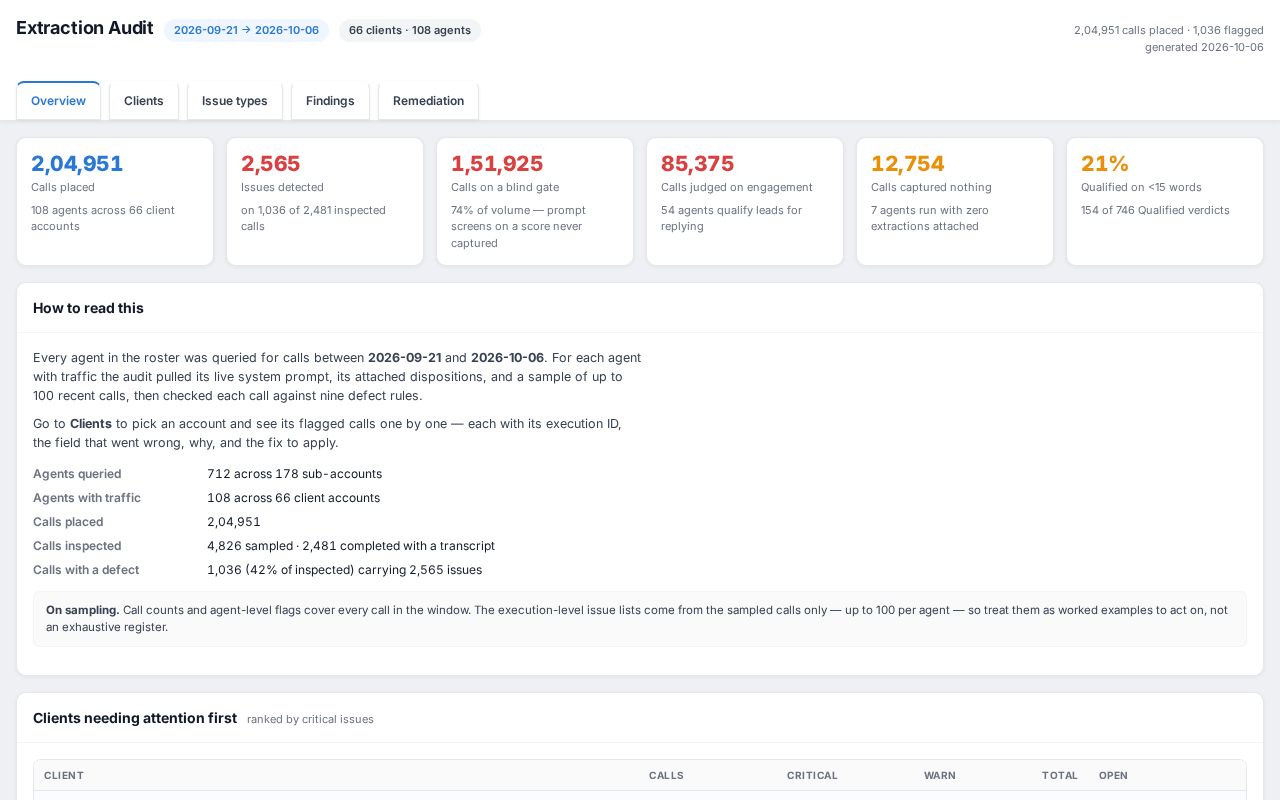The width and height of the screenshot is (1280, 800).
Task: Click '54 agents qualify leads for replying' text
Action: (731, 218)
